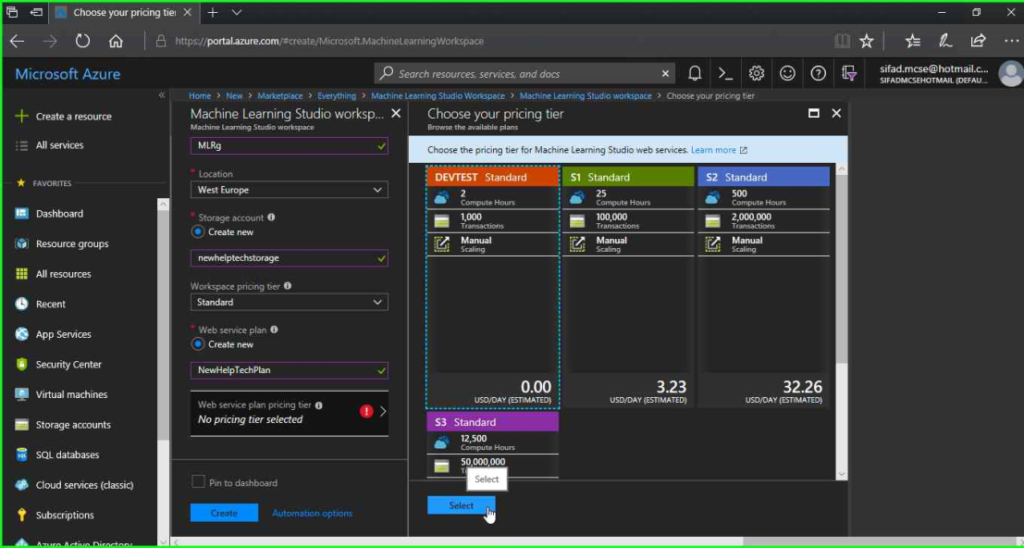1024x548 pixels.
Task: Open portal settings gear
Action: pos(756,73)
